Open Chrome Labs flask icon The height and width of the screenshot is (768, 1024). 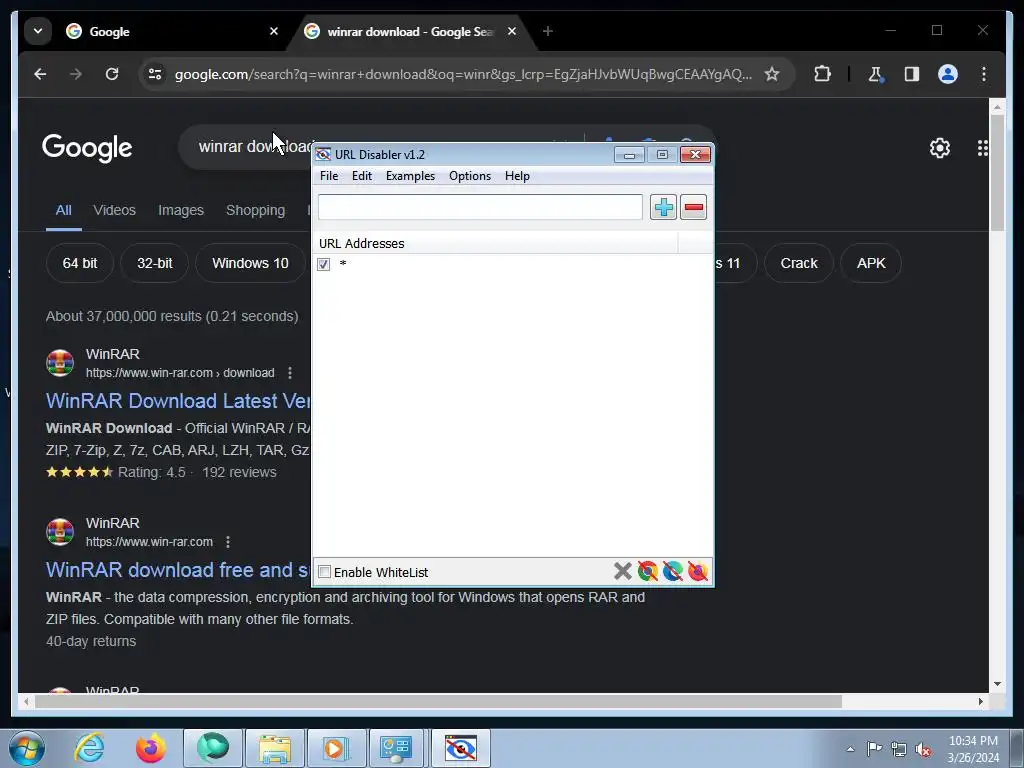coord(875,74)
